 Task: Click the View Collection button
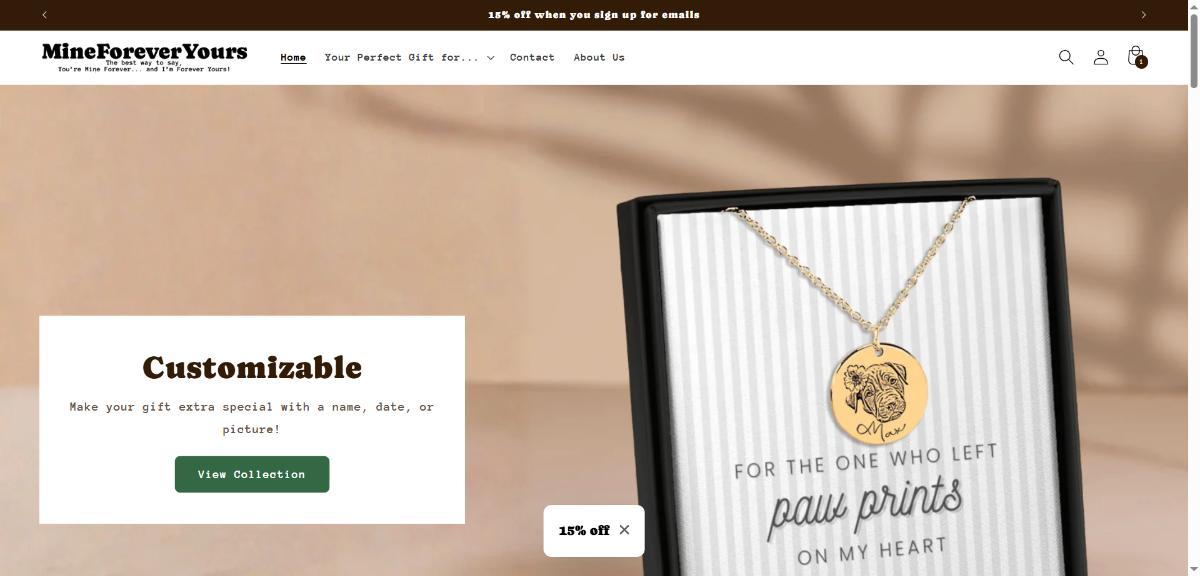pyautogui.click(x=252, y=474)
